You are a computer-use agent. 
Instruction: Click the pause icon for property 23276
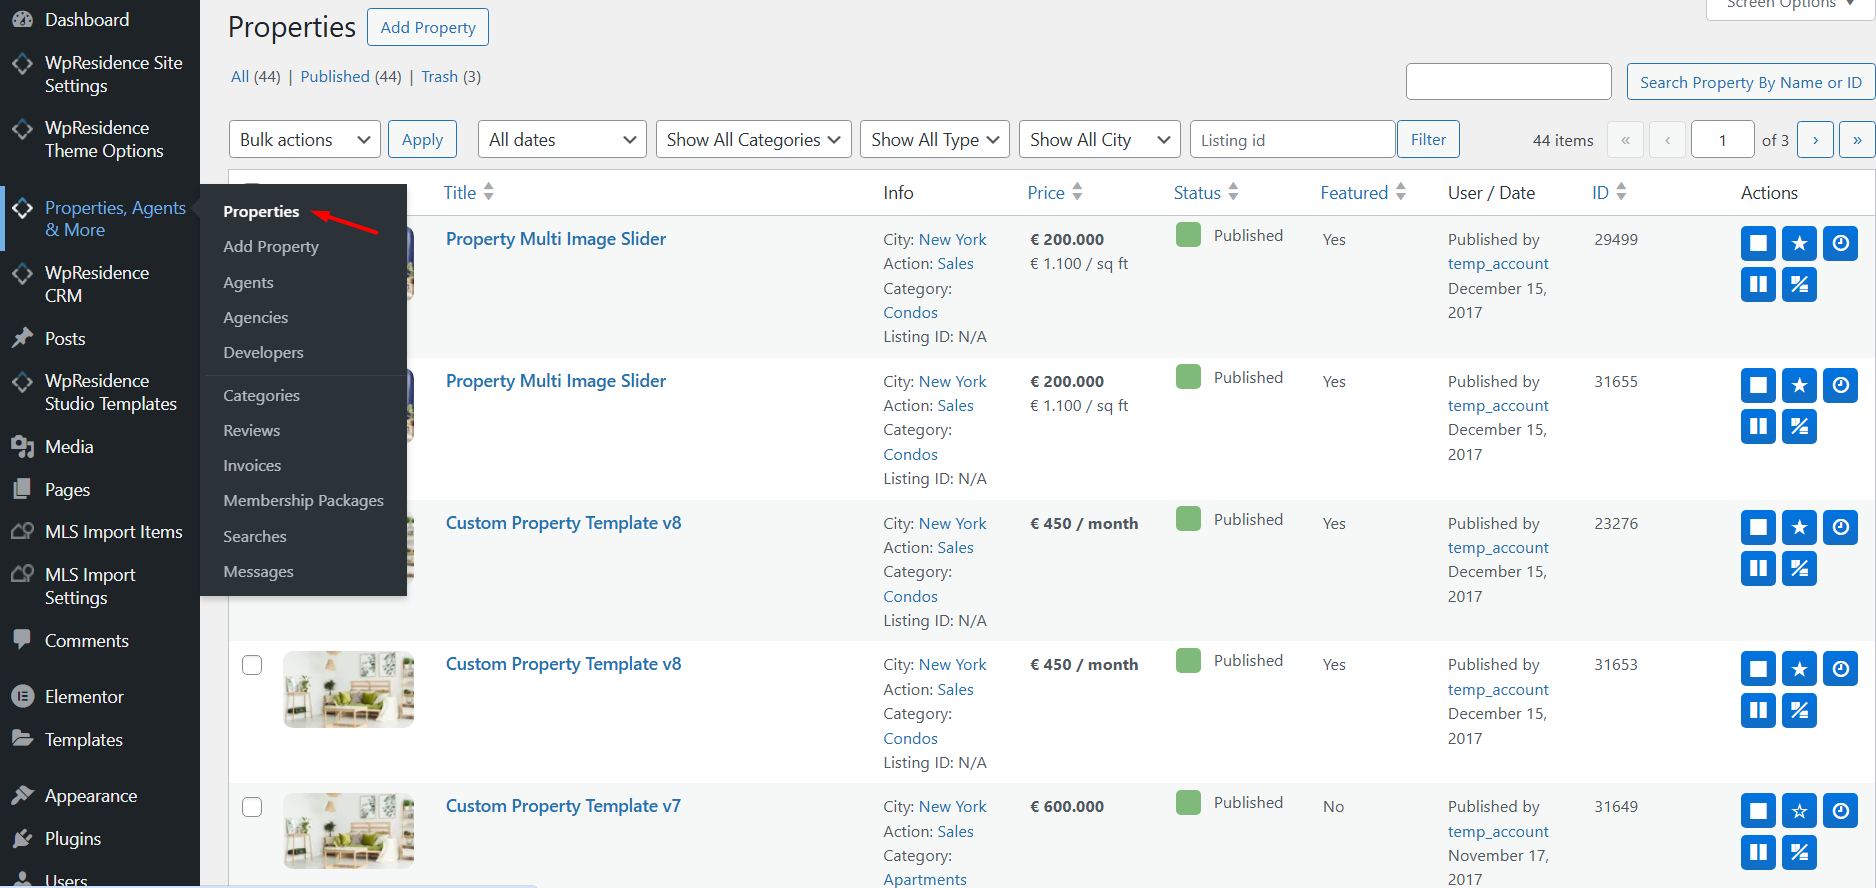coord(1758,569)
